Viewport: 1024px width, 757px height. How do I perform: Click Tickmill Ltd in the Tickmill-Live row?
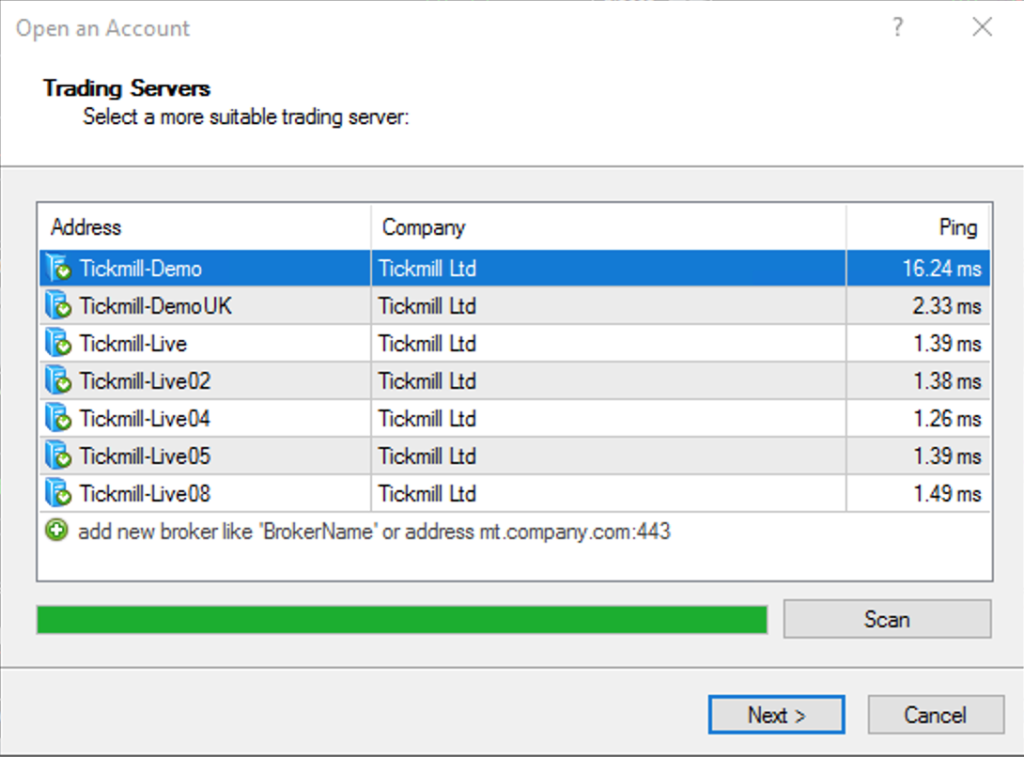click(x=427, y=344)
